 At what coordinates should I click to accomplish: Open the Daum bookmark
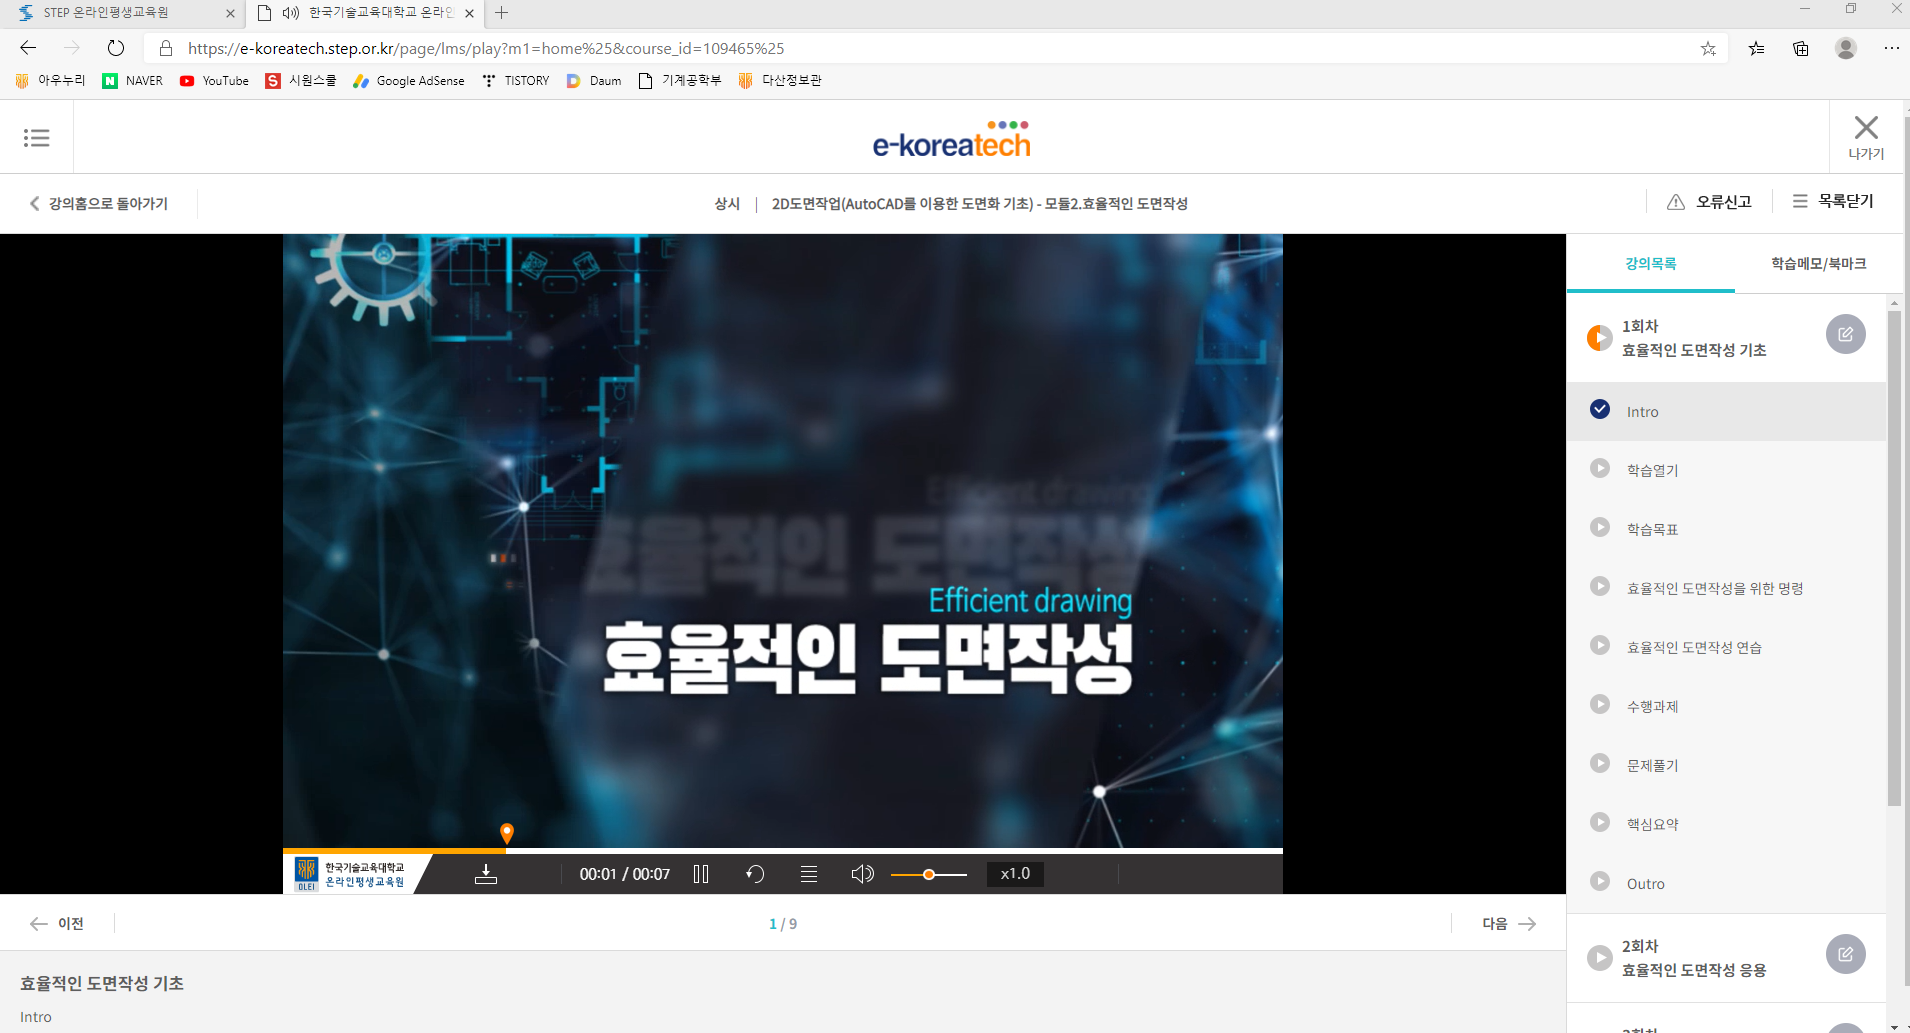594,81
